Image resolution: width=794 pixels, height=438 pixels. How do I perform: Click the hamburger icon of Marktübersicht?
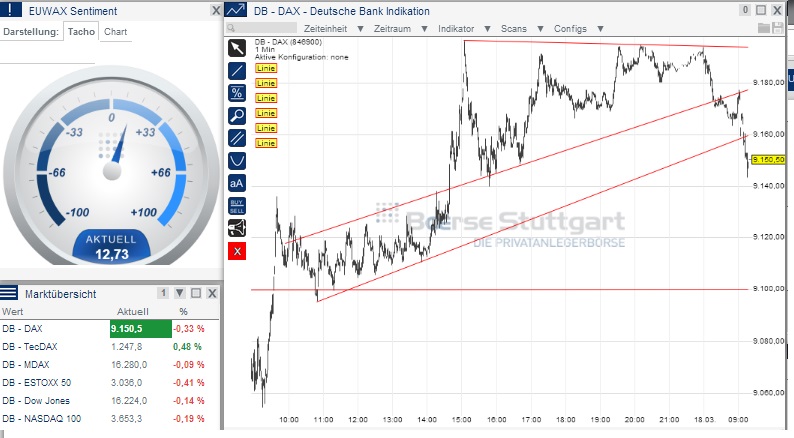(9, 293)
